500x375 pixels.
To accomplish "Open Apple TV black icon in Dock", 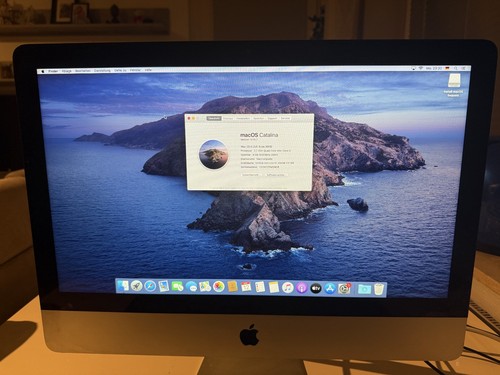I will pyautogui.click(x=316, y=288).
